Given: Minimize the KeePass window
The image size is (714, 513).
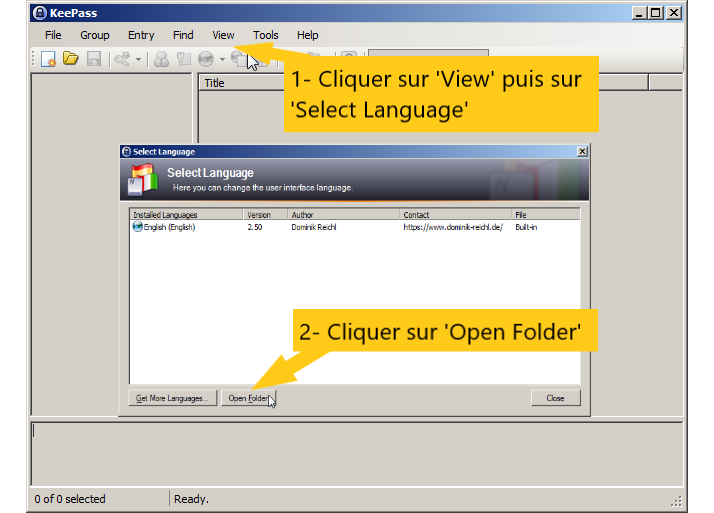Looking at the screenshot, I should pyautogui.click(x=639, y=13).
